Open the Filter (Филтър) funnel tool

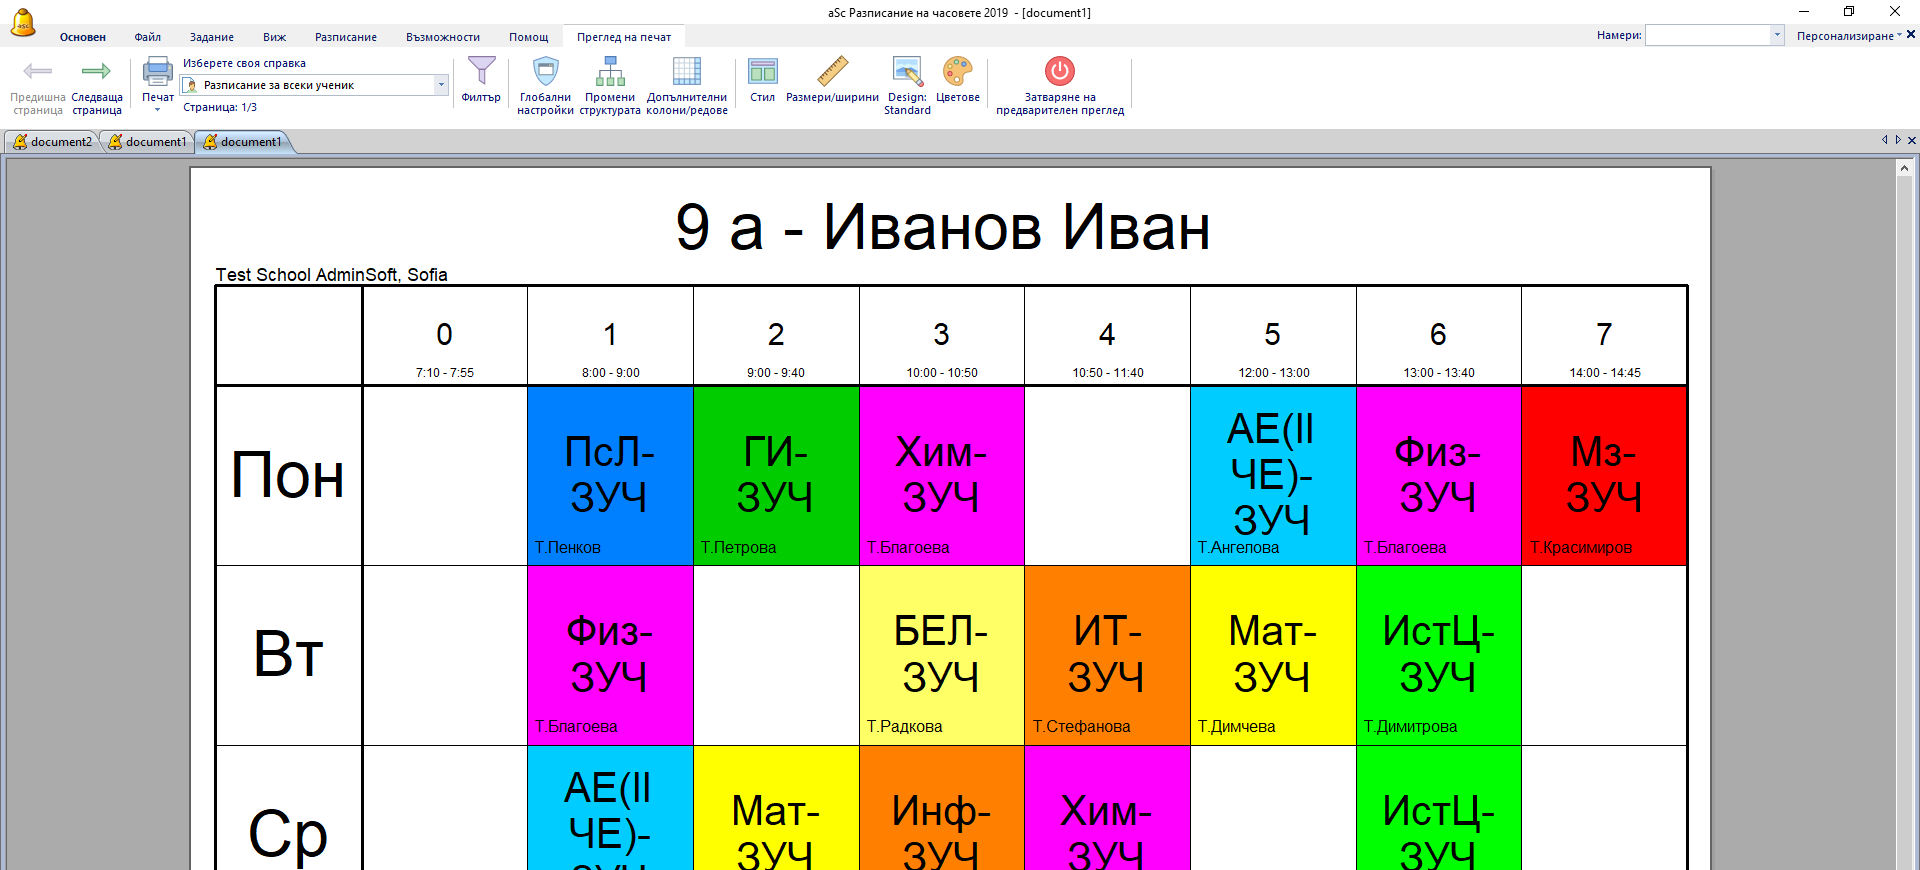pos(481,73)
